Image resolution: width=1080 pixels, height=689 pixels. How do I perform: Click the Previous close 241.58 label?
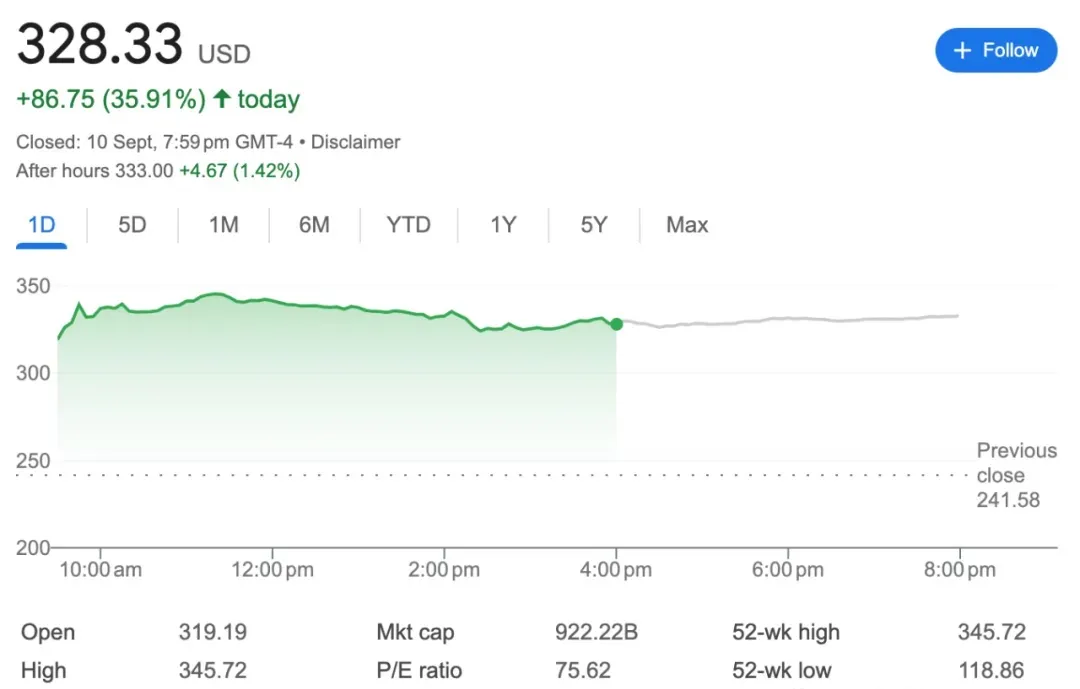point(1016,475)
